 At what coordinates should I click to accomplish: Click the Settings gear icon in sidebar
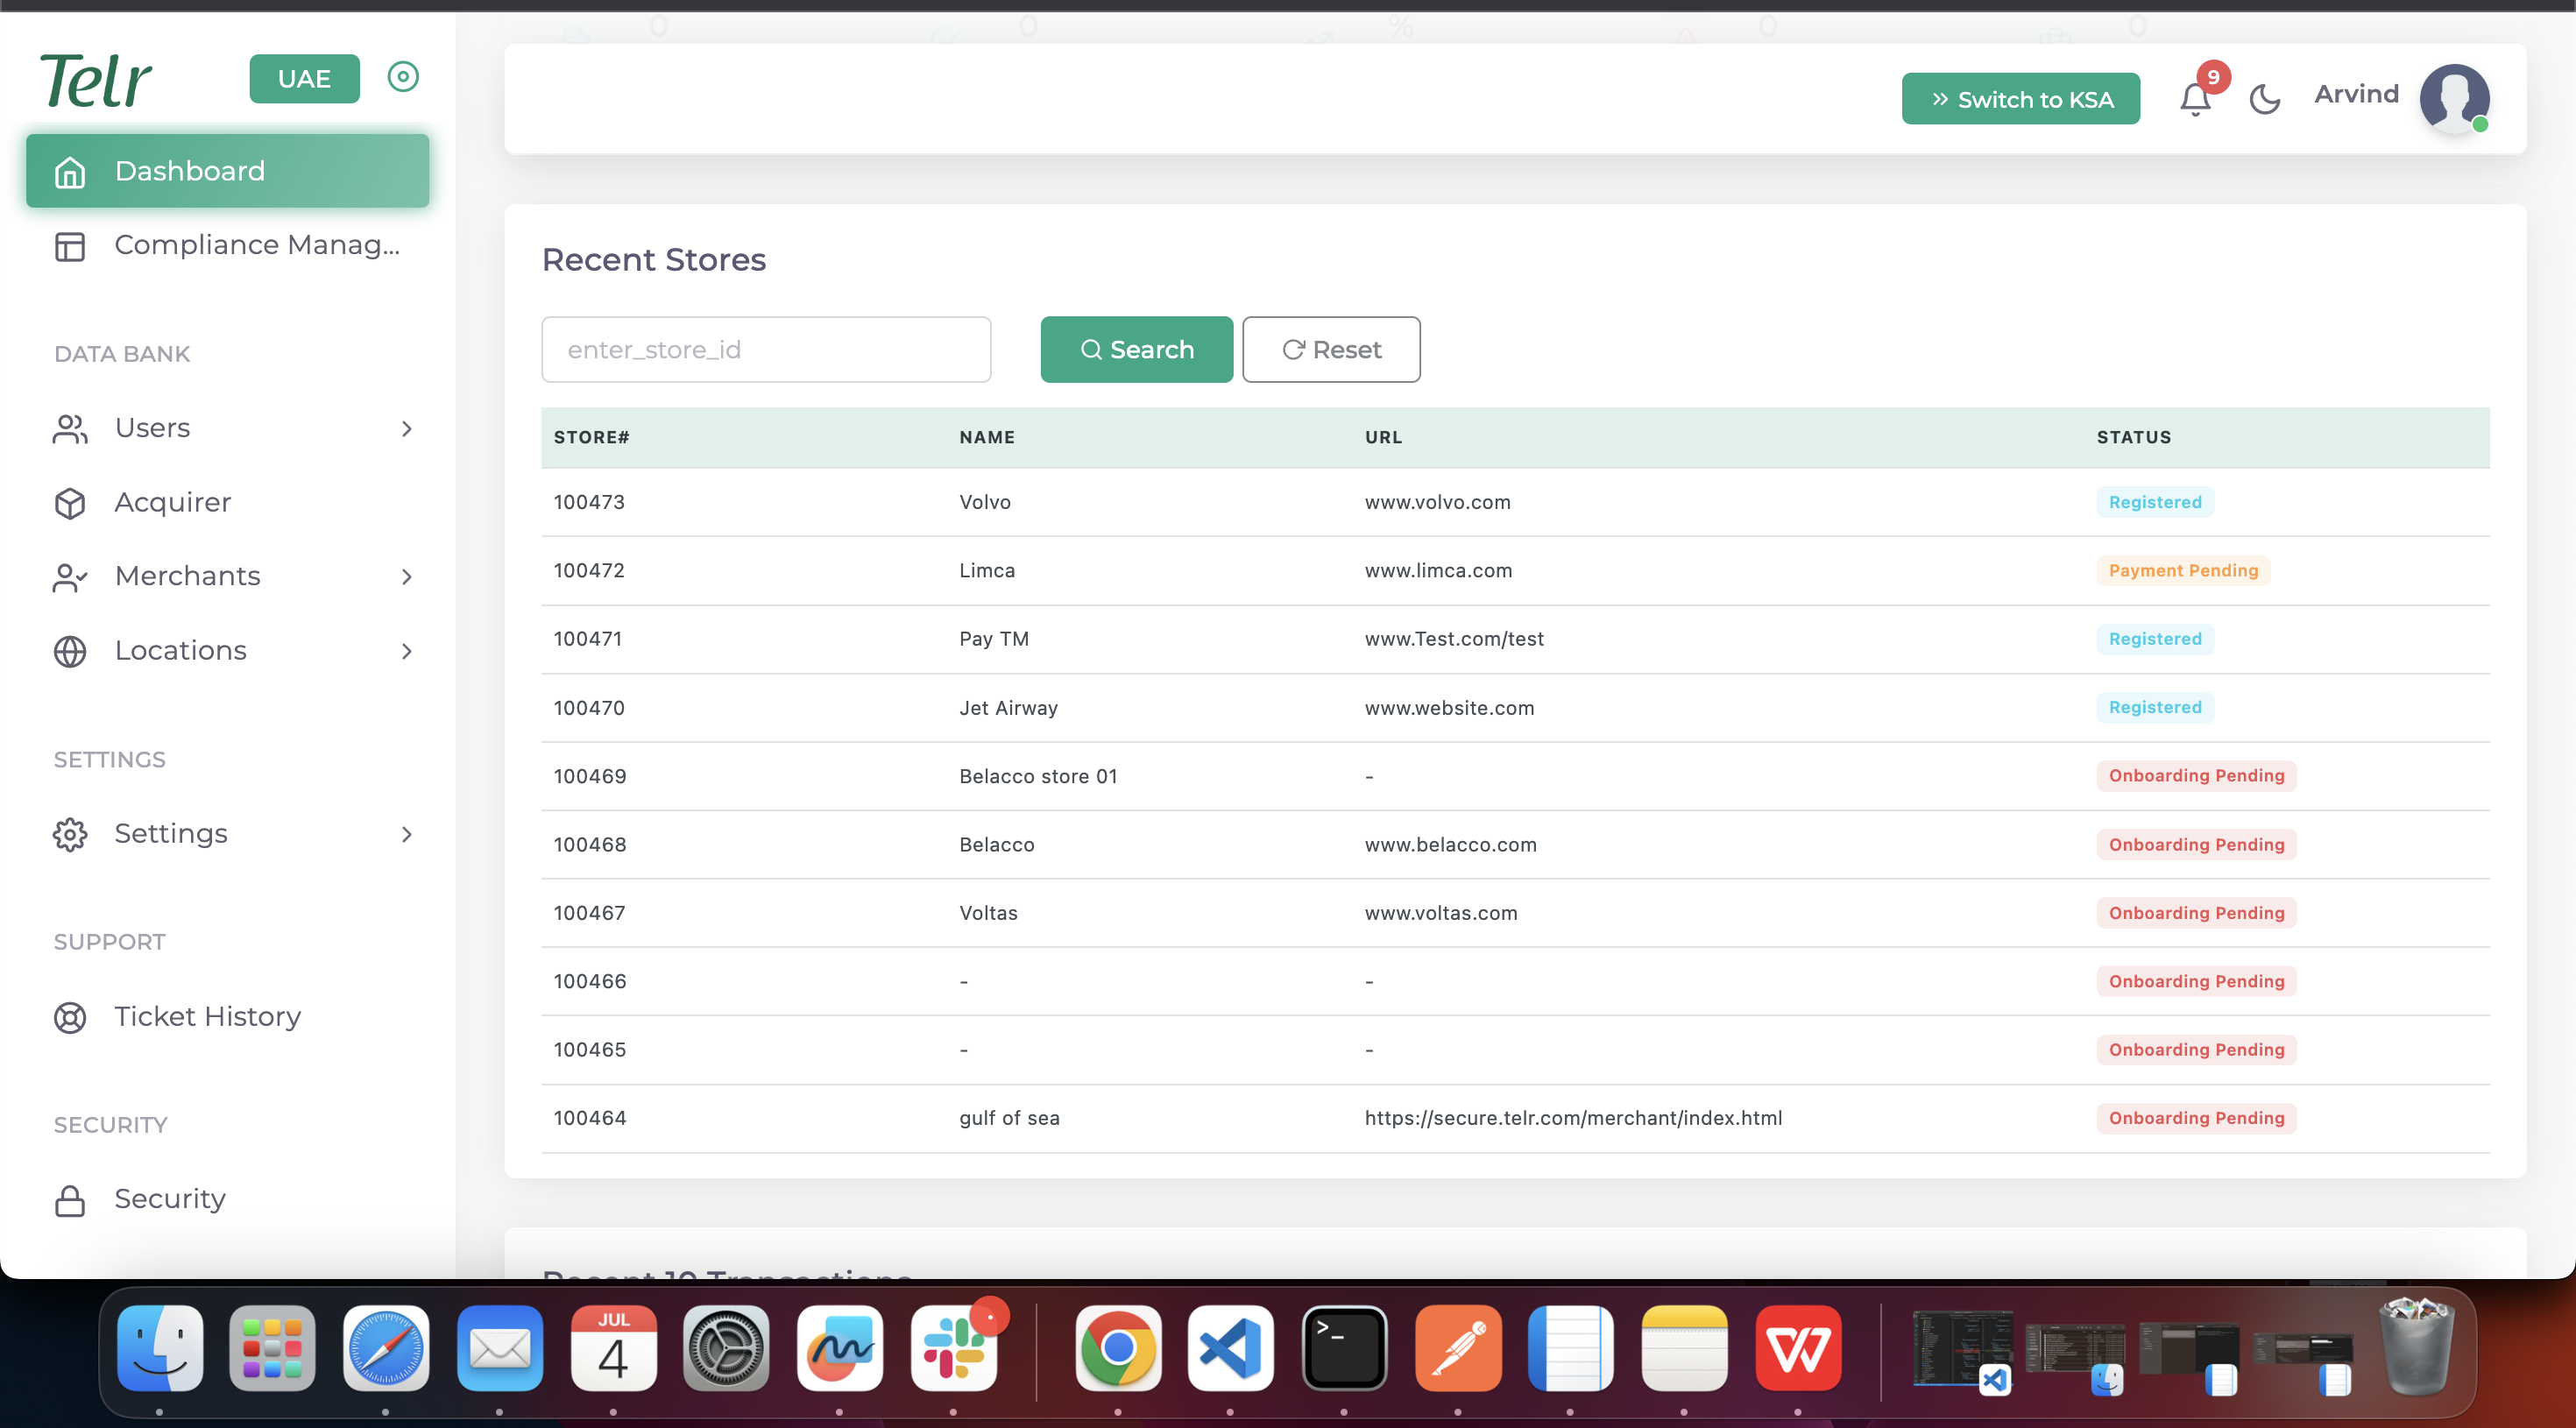[70, 835]
